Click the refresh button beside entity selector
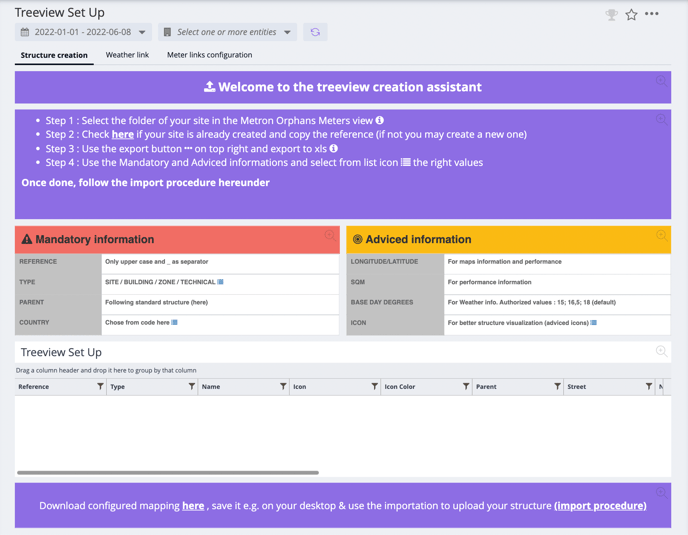The width and height of the screenshot is (688, 535). coord(315,32)
